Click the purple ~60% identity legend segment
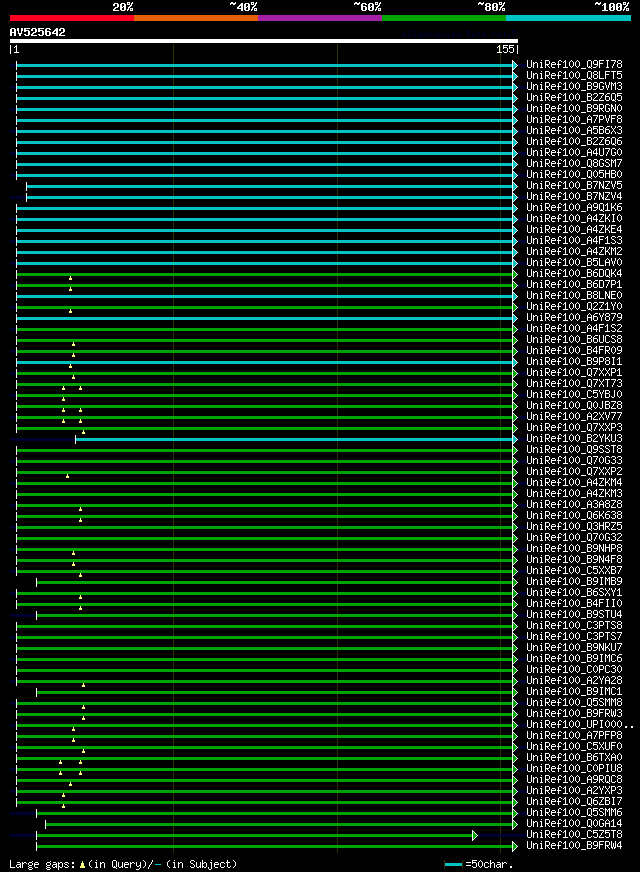The image size is (640, 872). (x=319, y=18)
